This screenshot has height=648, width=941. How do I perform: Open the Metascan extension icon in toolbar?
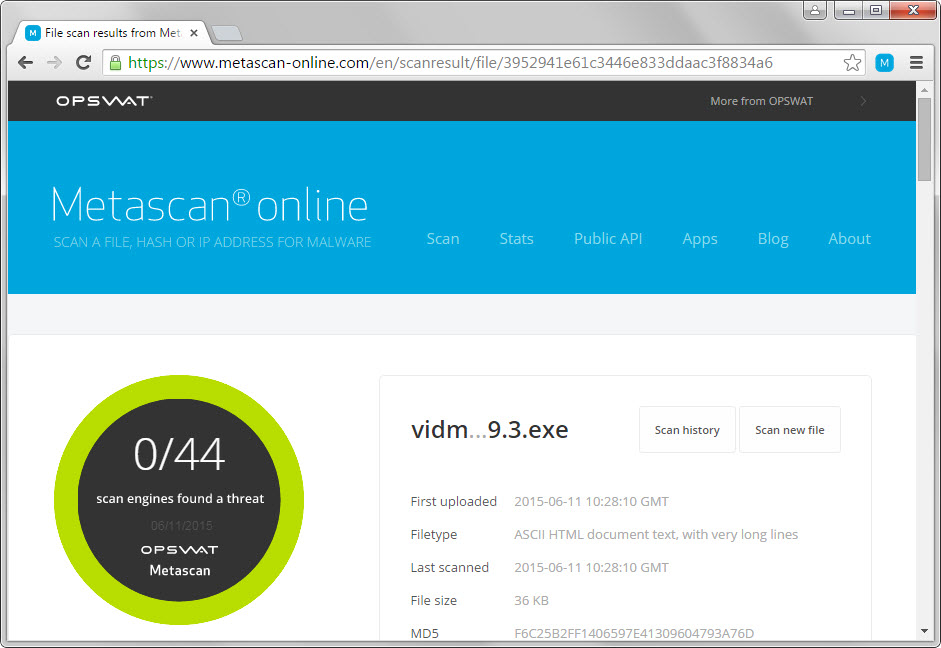click(884, 62)
